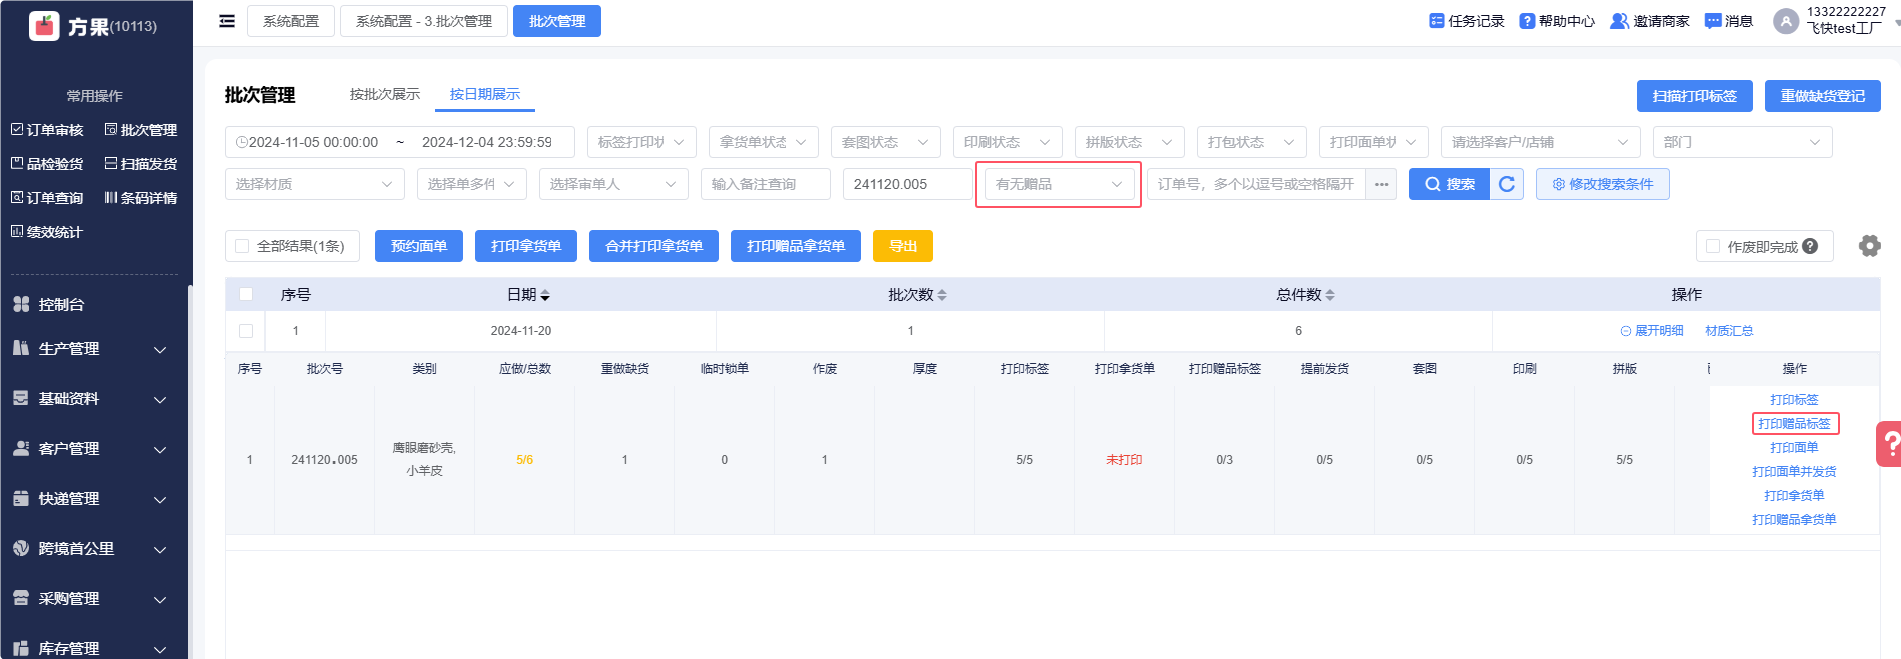Enable the 作废即完成 checkbox
Screen dimensions: 1901x659
tap(1713, 246)
